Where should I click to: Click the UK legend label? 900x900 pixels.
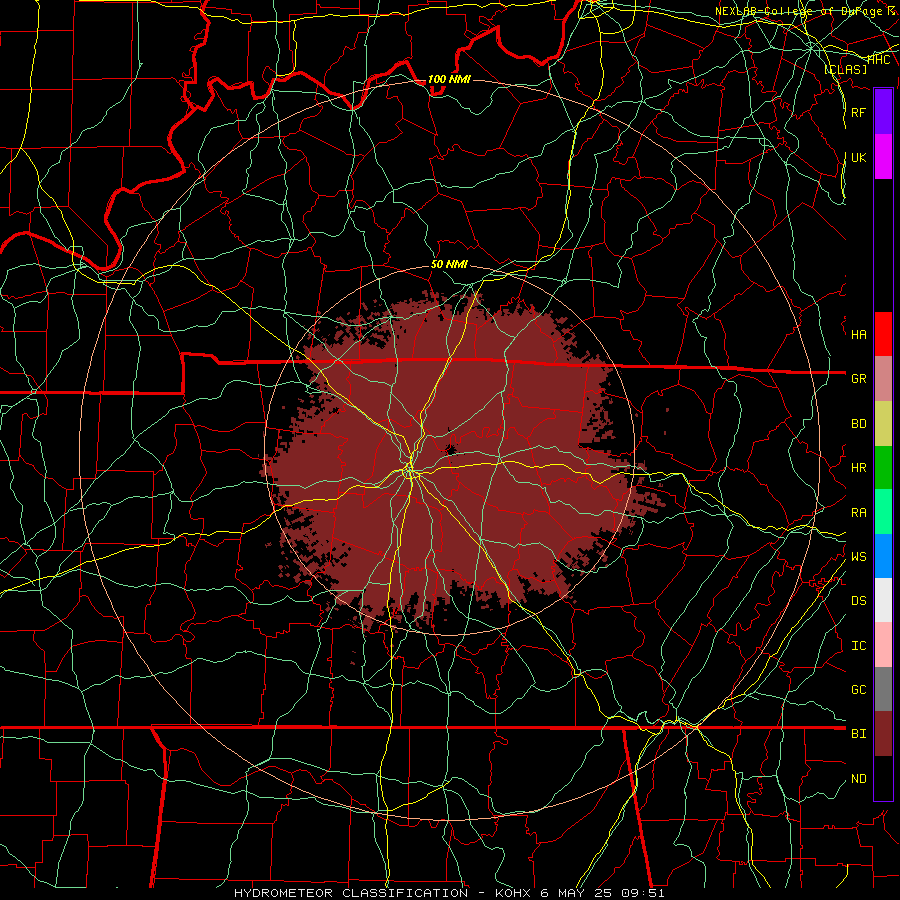[x=859, y=157]
